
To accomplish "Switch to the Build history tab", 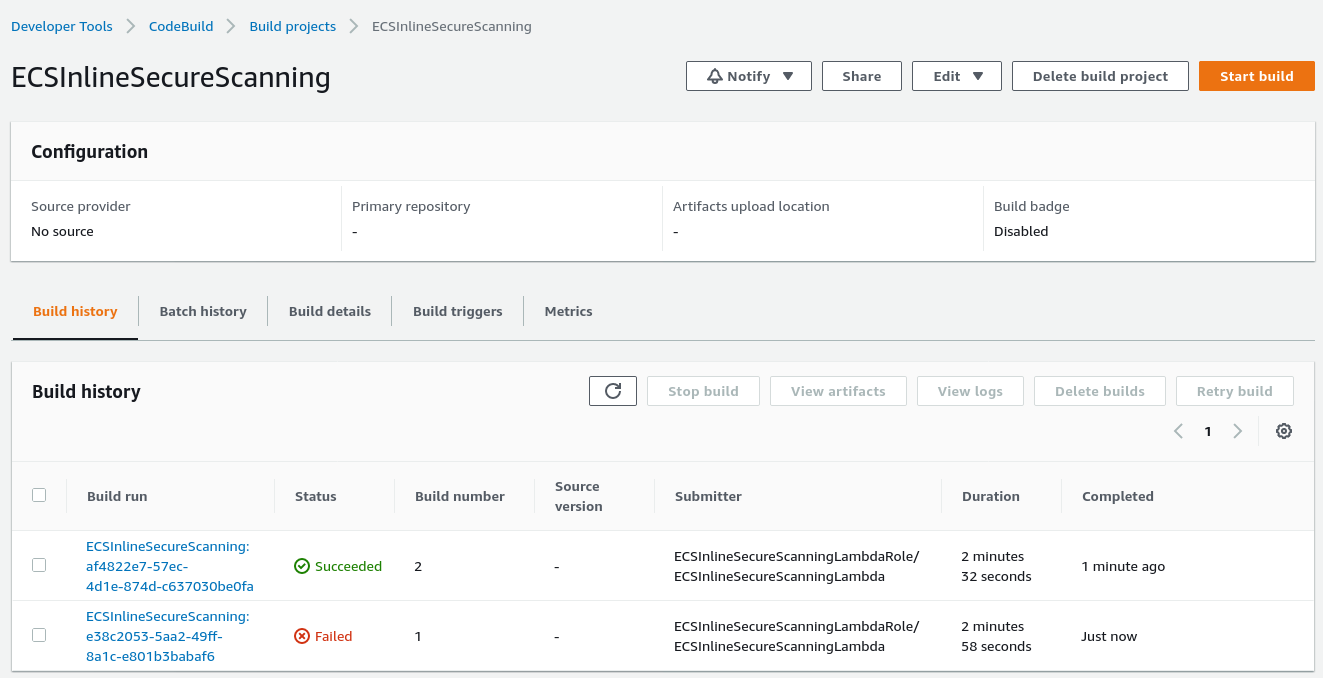I will point(75,311).
